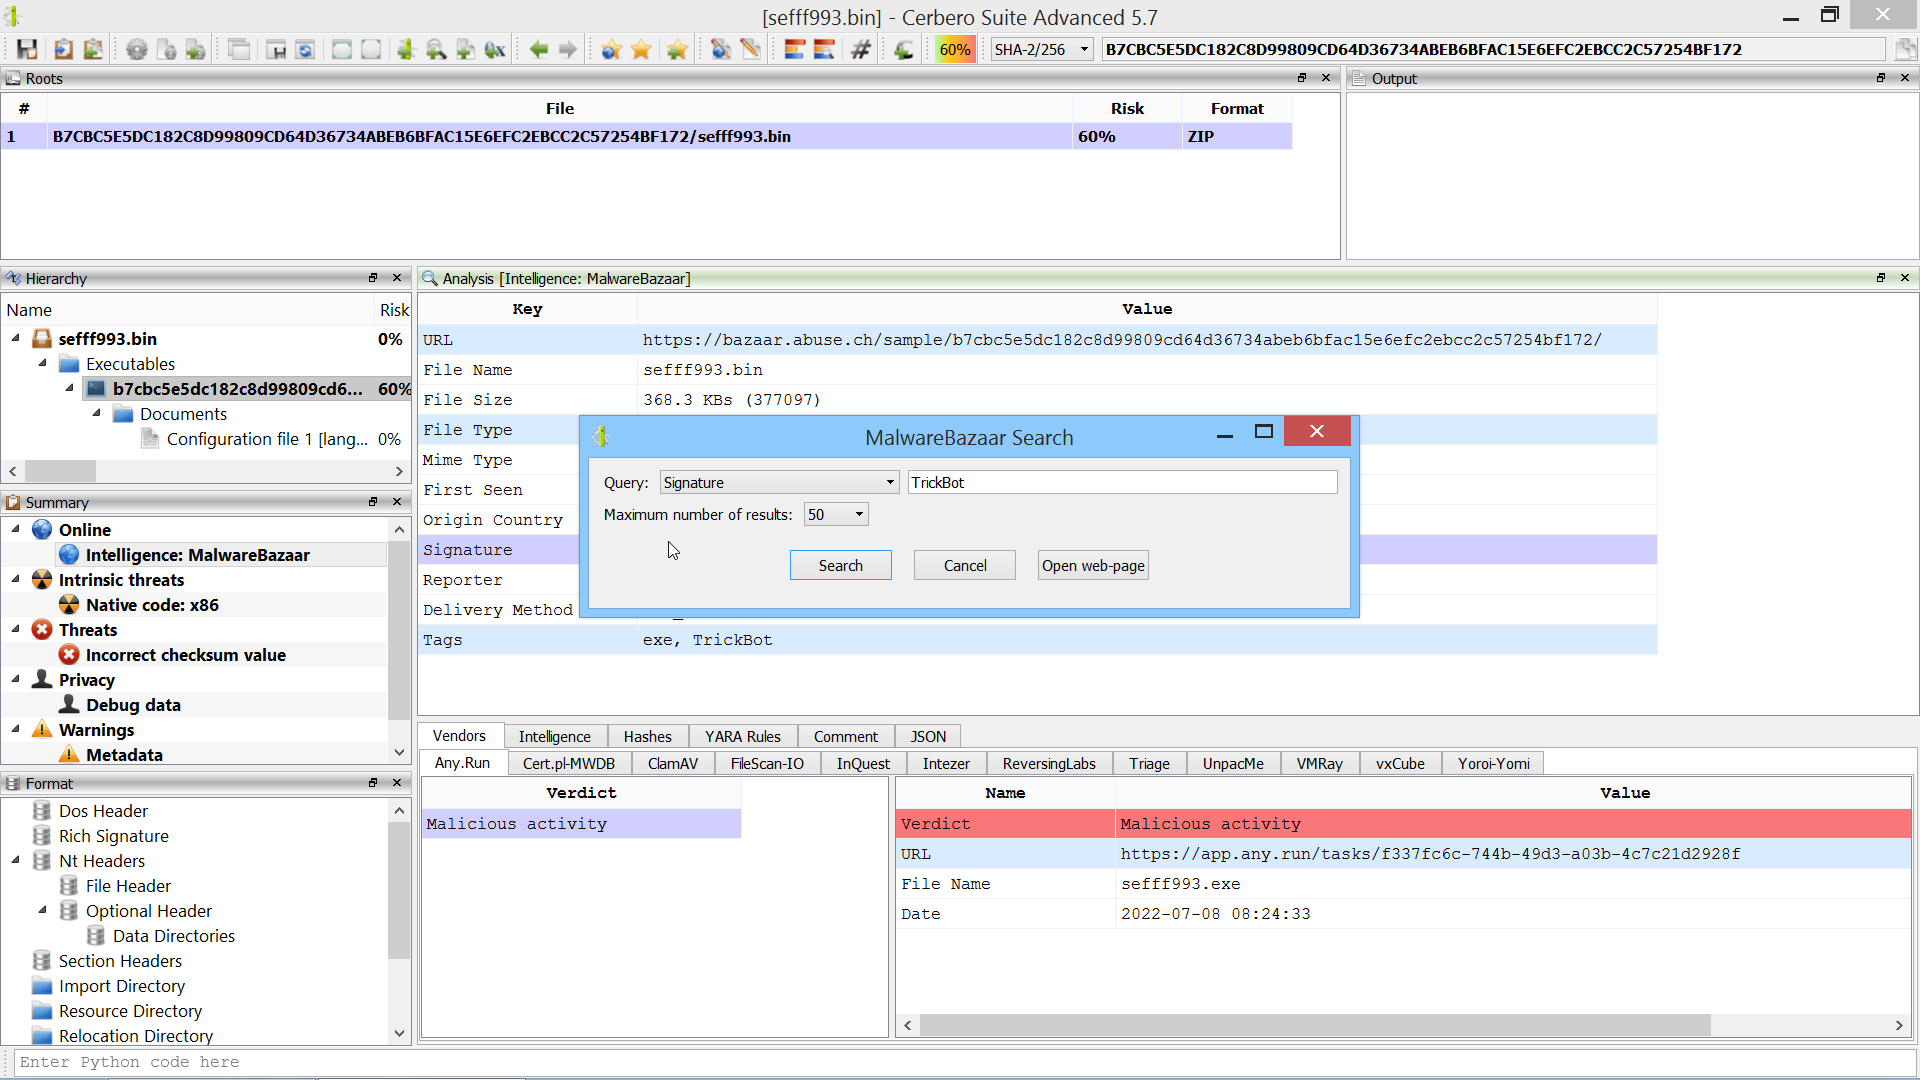Open the Query type Signature dropdown

(x=779, y=483)
